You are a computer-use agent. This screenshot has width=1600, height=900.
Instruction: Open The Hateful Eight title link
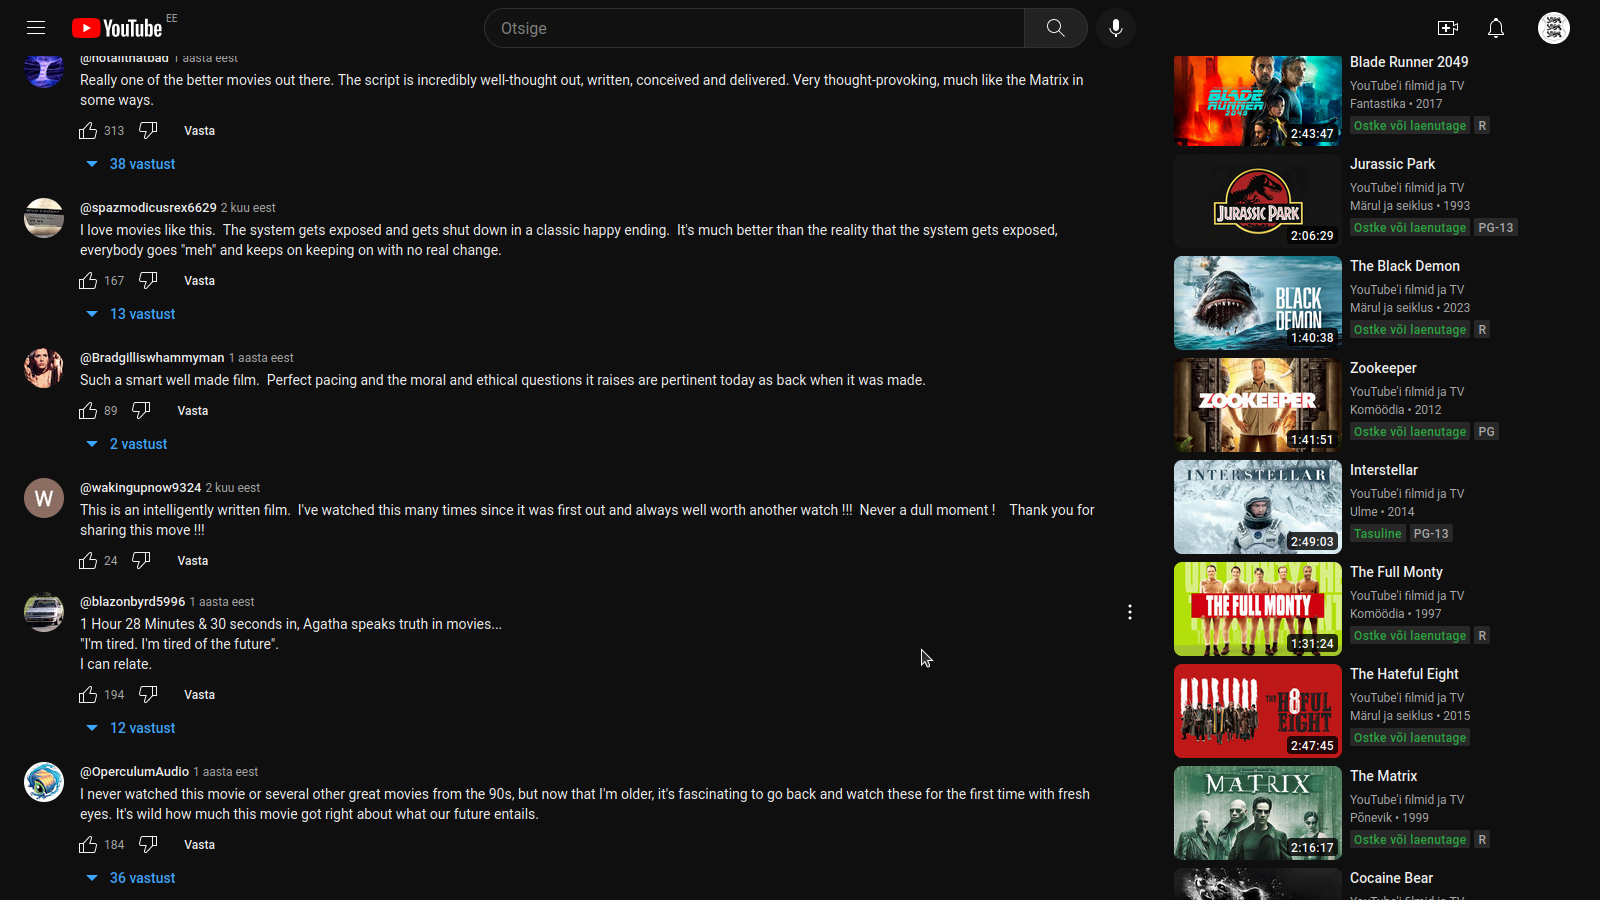point(1404,674)
